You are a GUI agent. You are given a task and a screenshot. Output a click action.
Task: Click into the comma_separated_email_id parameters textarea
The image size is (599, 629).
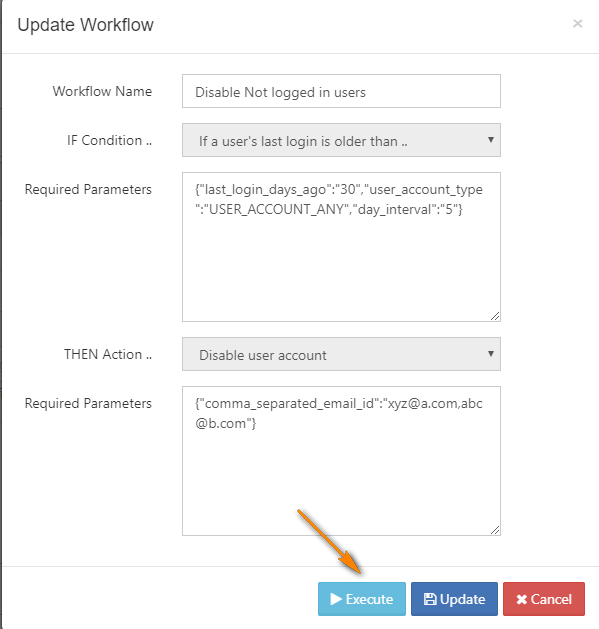341,461
